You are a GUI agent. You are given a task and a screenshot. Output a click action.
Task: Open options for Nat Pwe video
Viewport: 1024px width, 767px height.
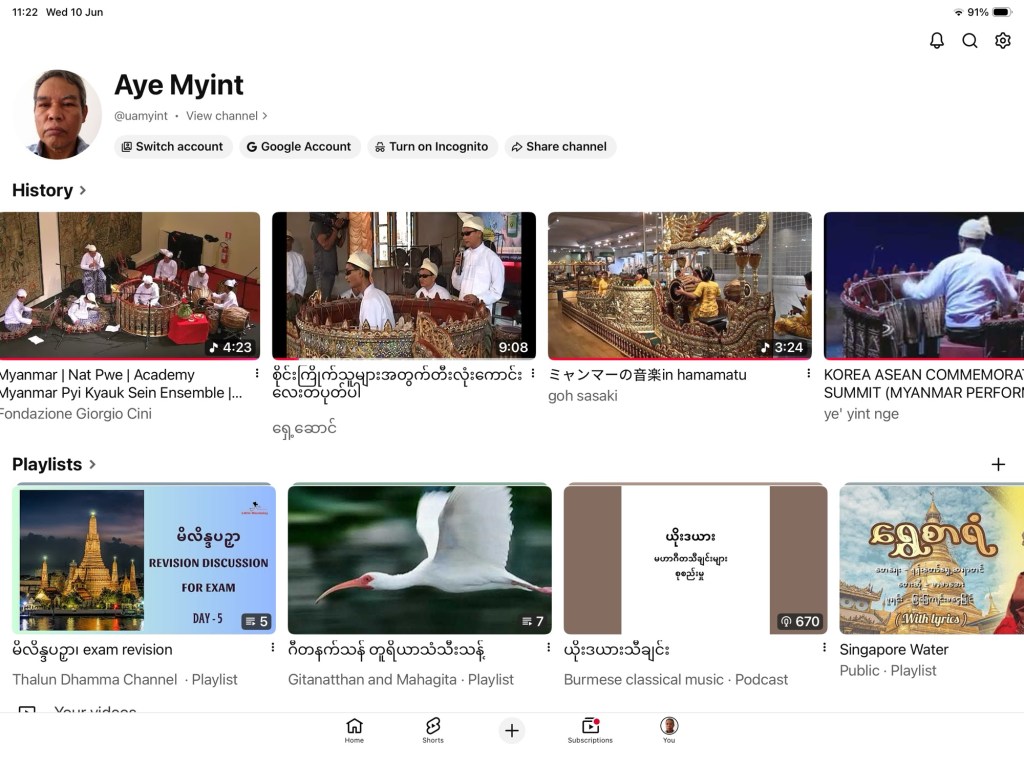(x=257, y=373)
